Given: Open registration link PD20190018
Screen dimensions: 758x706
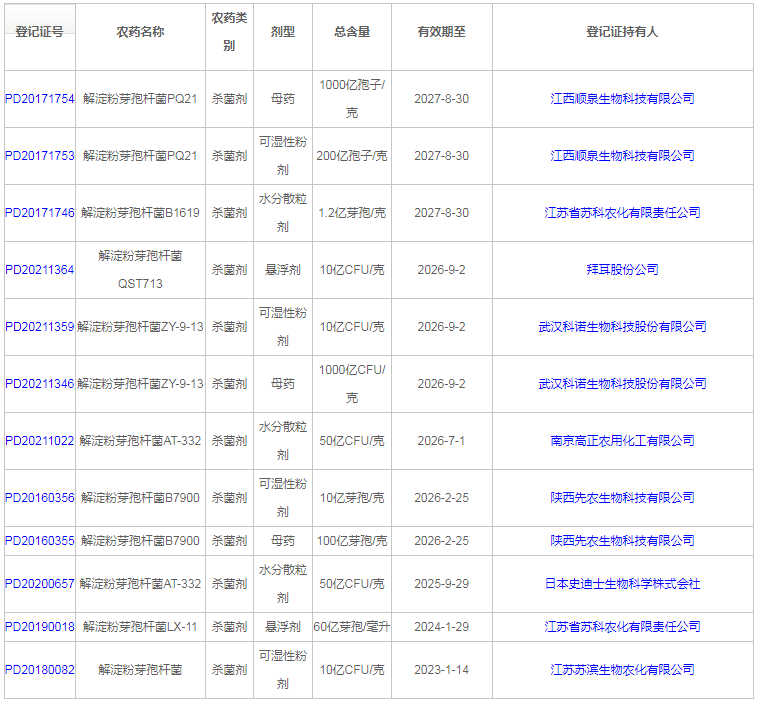Looking at the screenshot, I should pyautogui.click(x=40, y=627).
